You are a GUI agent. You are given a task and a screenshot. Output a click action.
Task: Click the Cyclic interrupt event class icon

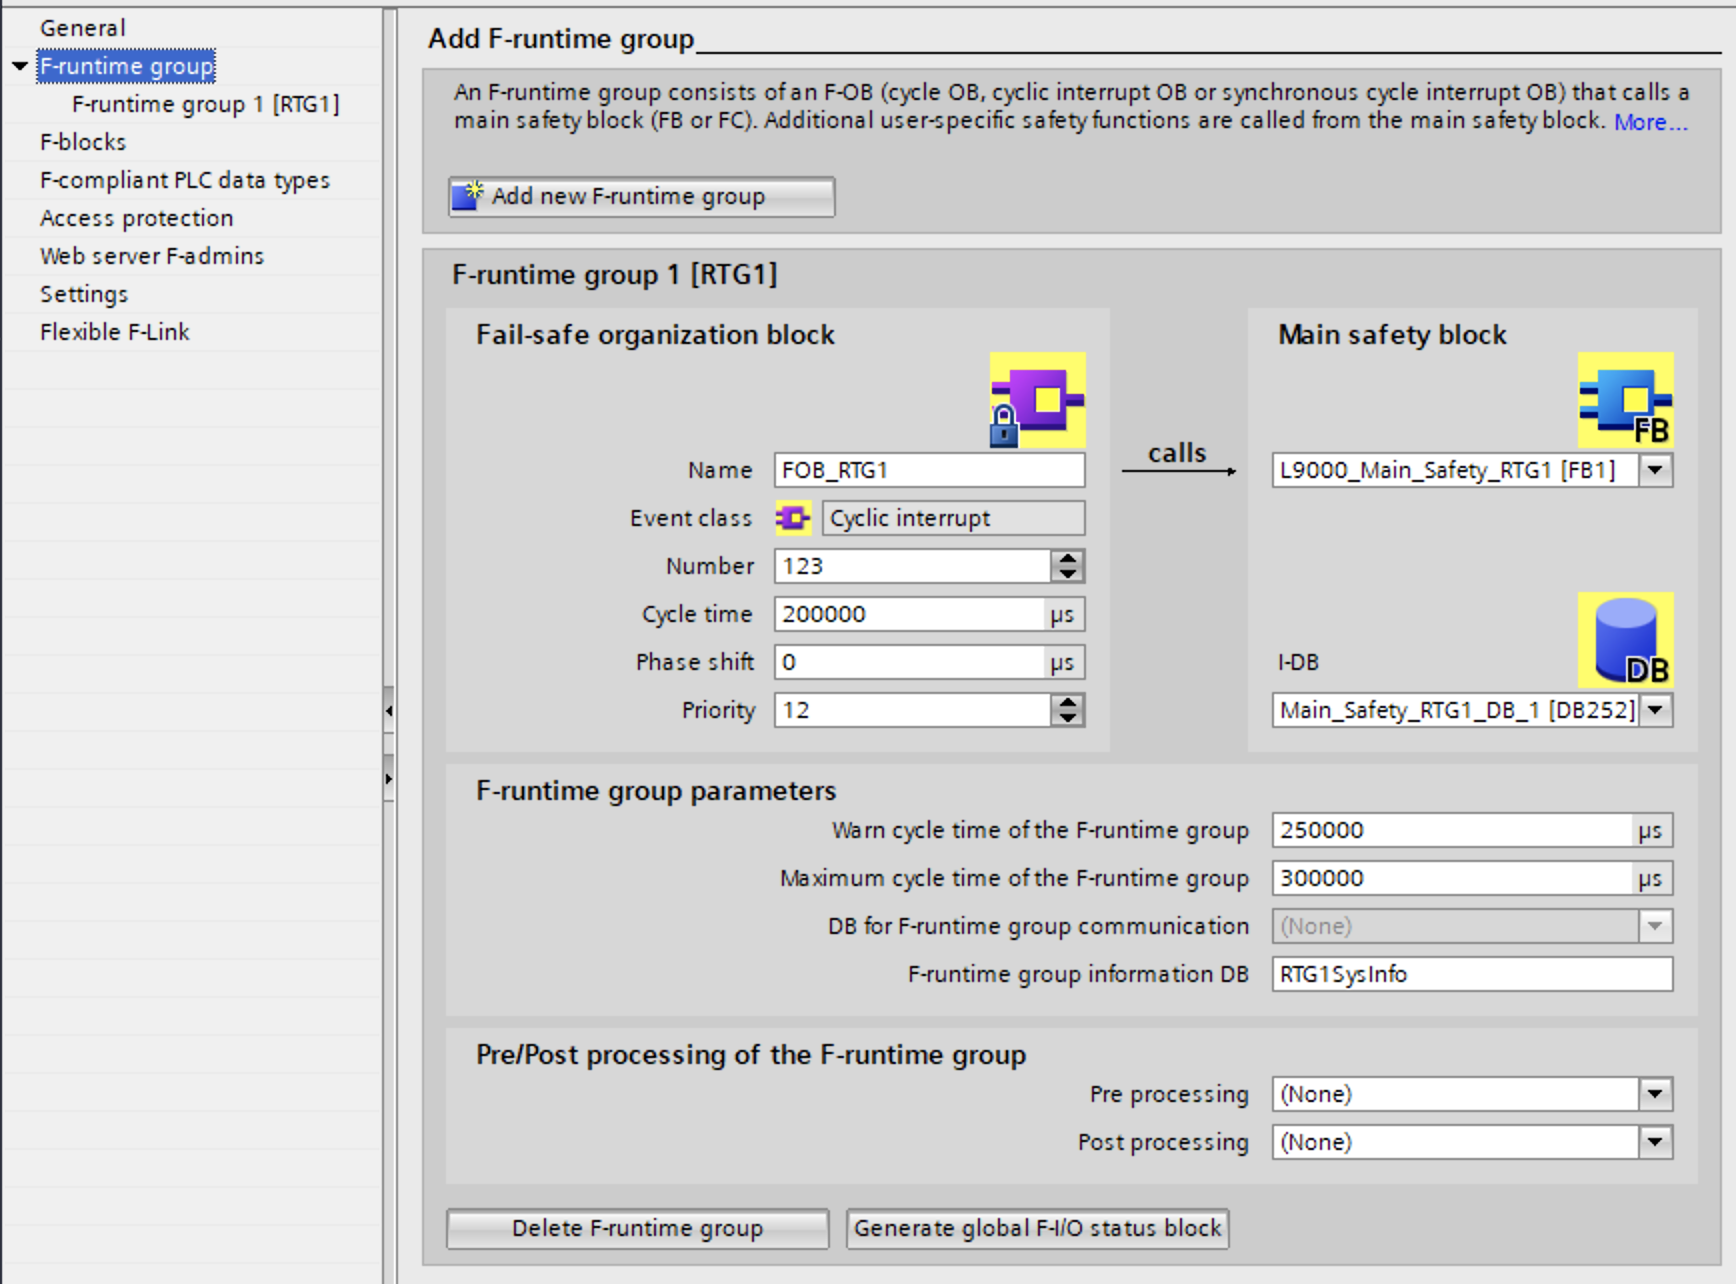(793, 518)
